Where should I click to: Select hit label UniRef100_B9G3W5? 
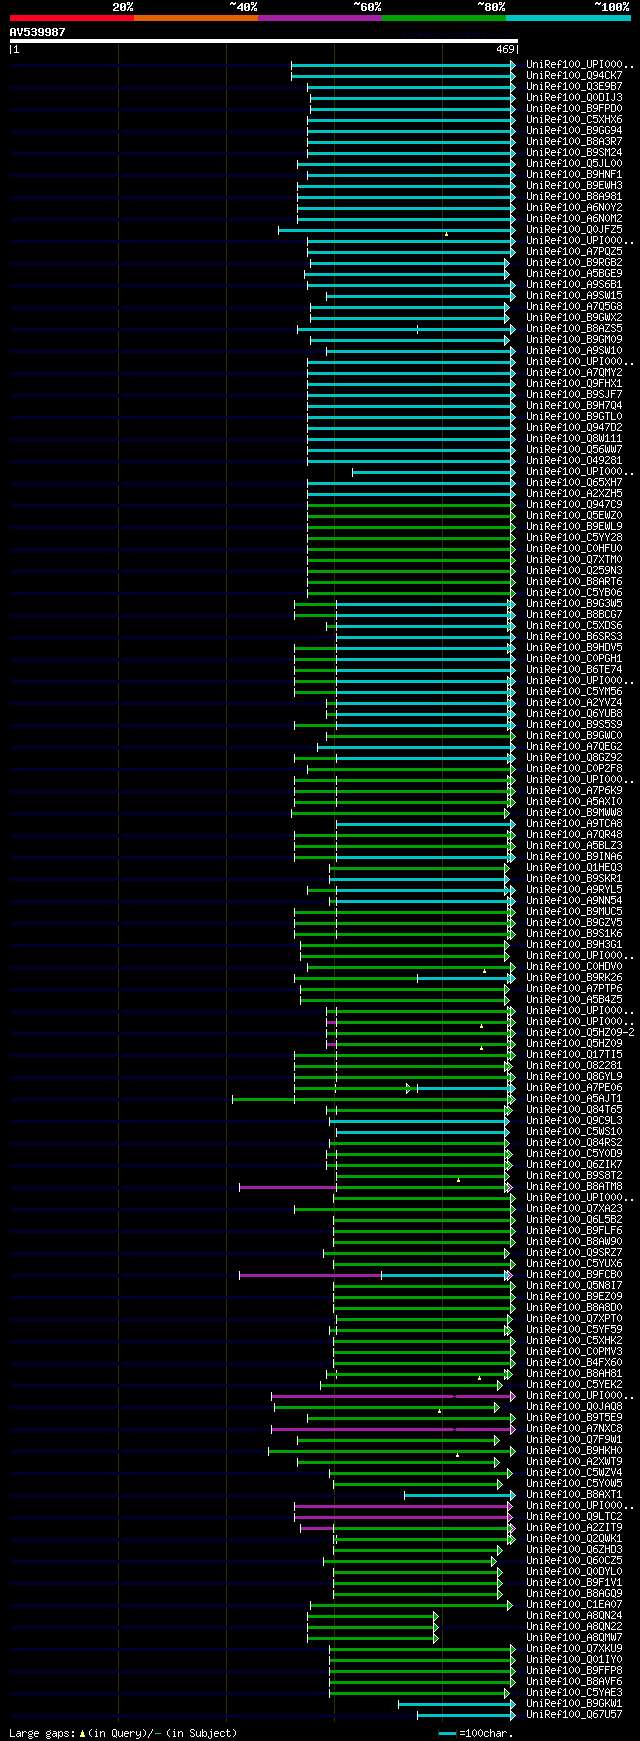[x=574, y=604]
